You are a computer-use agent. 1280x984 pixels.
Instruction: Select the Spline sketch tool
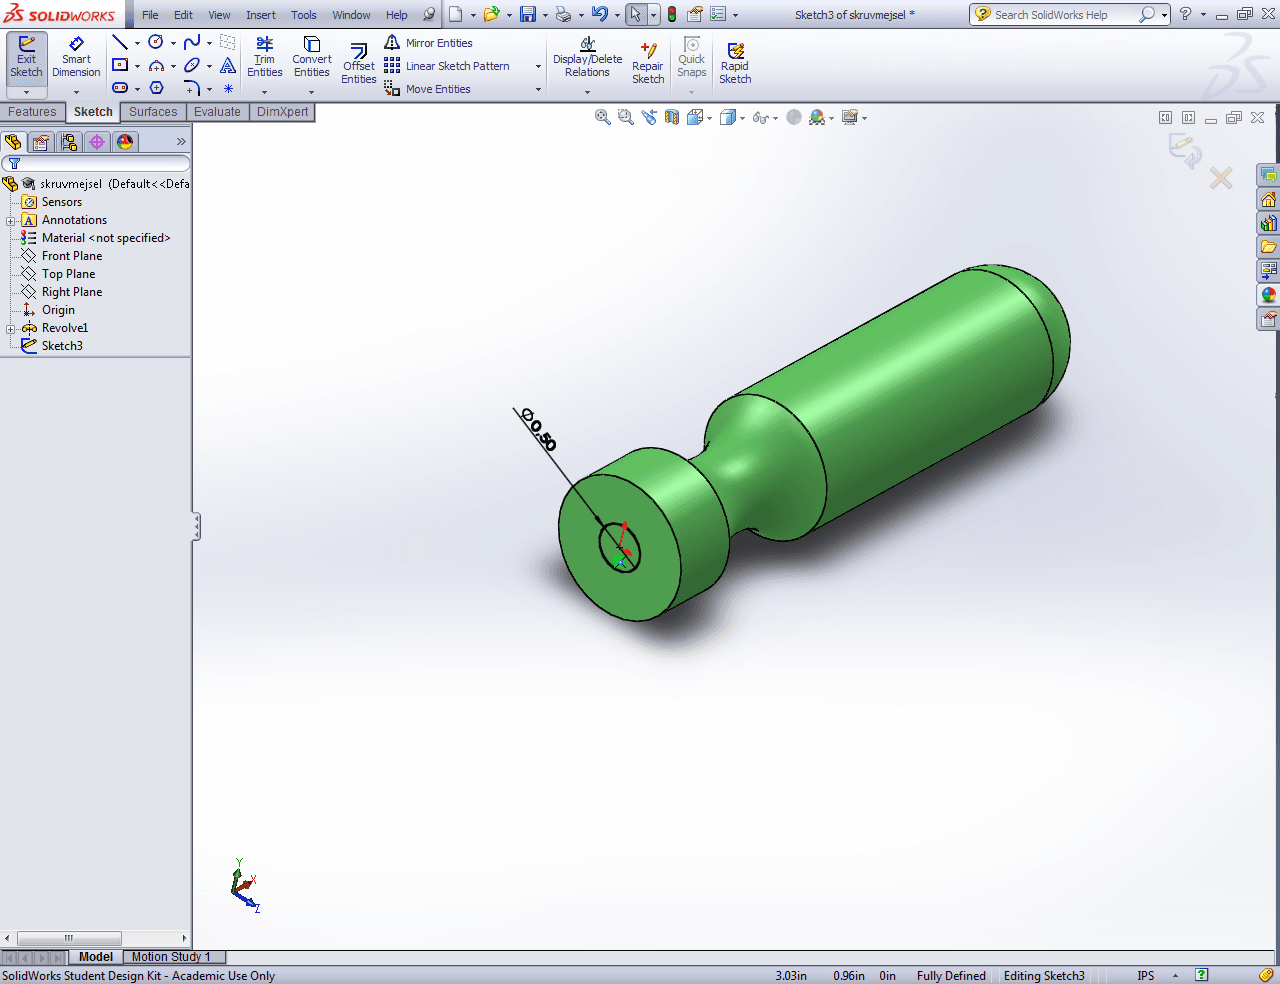[192, 42]
